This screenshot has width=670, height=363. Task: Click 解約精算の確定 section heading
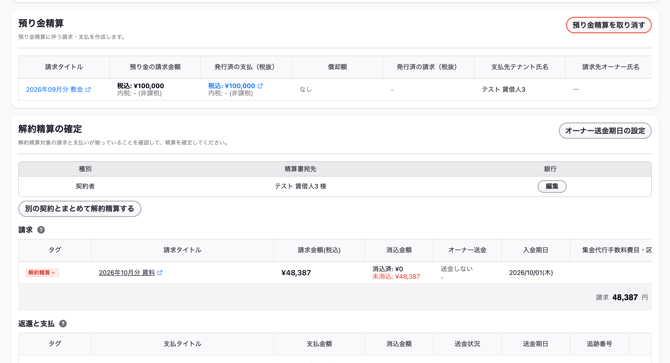tap(50, 129)
